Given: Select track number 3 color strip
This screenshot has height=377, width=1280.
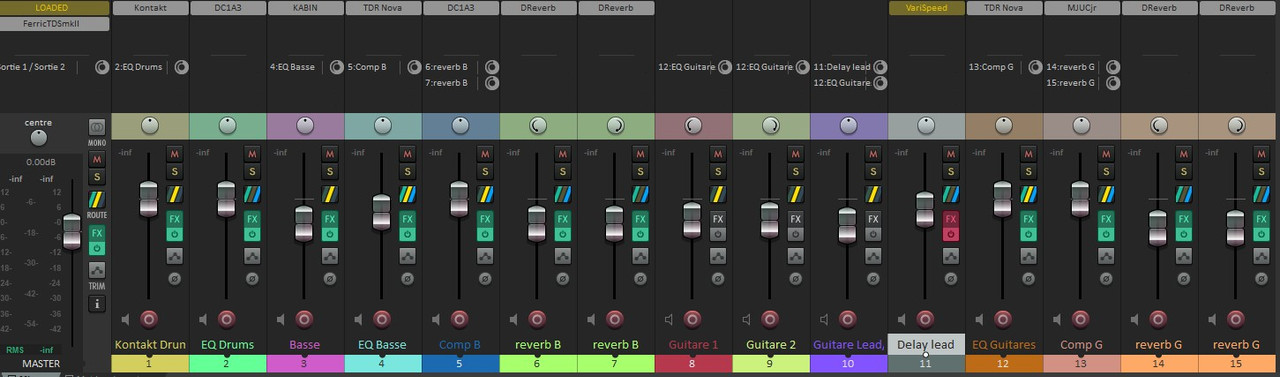Looking at the screenshot, I should (305, 363).
